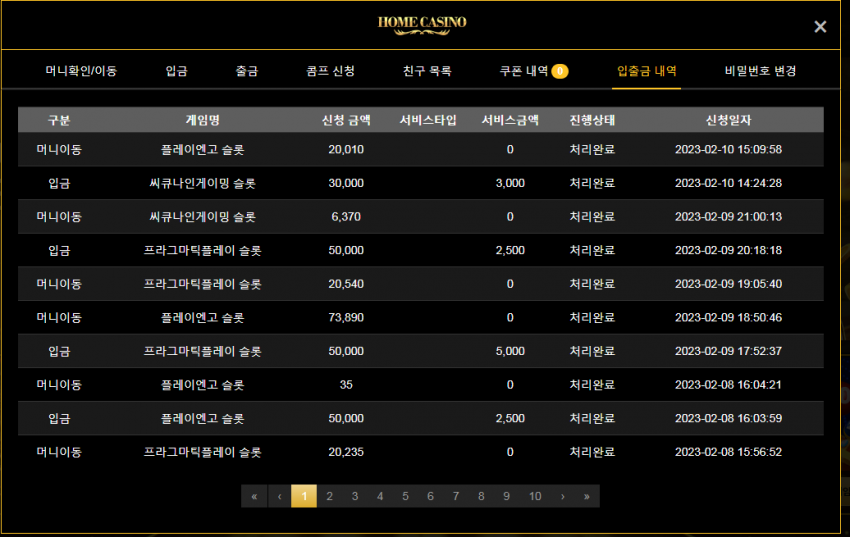Click the 신청 금액 column header
This screenshot has height=537, width=850.
click(x=346, y=120)
